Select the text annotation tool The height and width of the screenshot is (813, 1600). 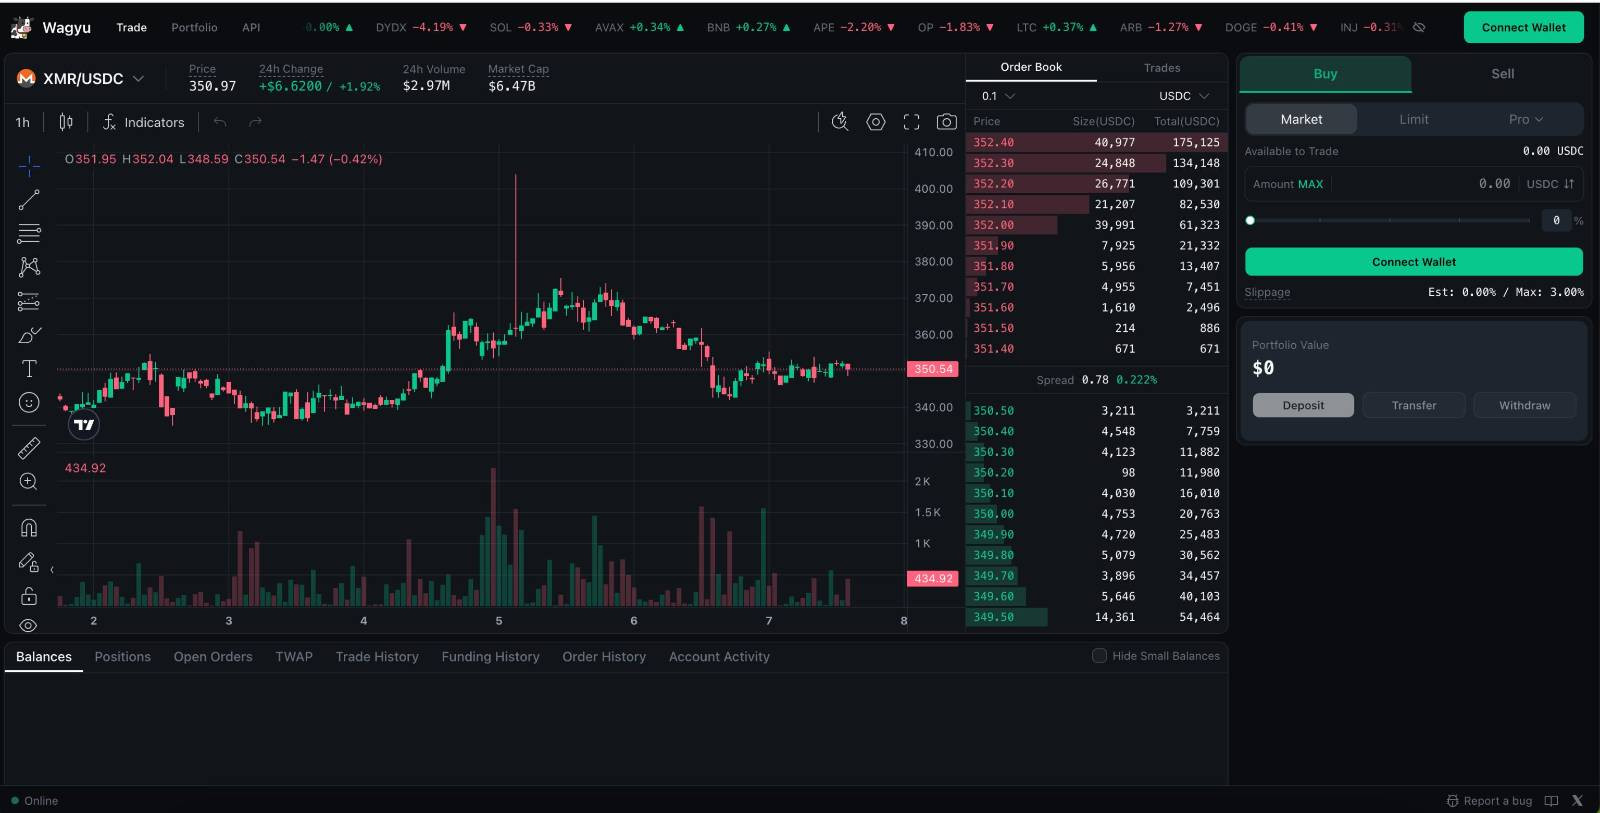point(29,369)
